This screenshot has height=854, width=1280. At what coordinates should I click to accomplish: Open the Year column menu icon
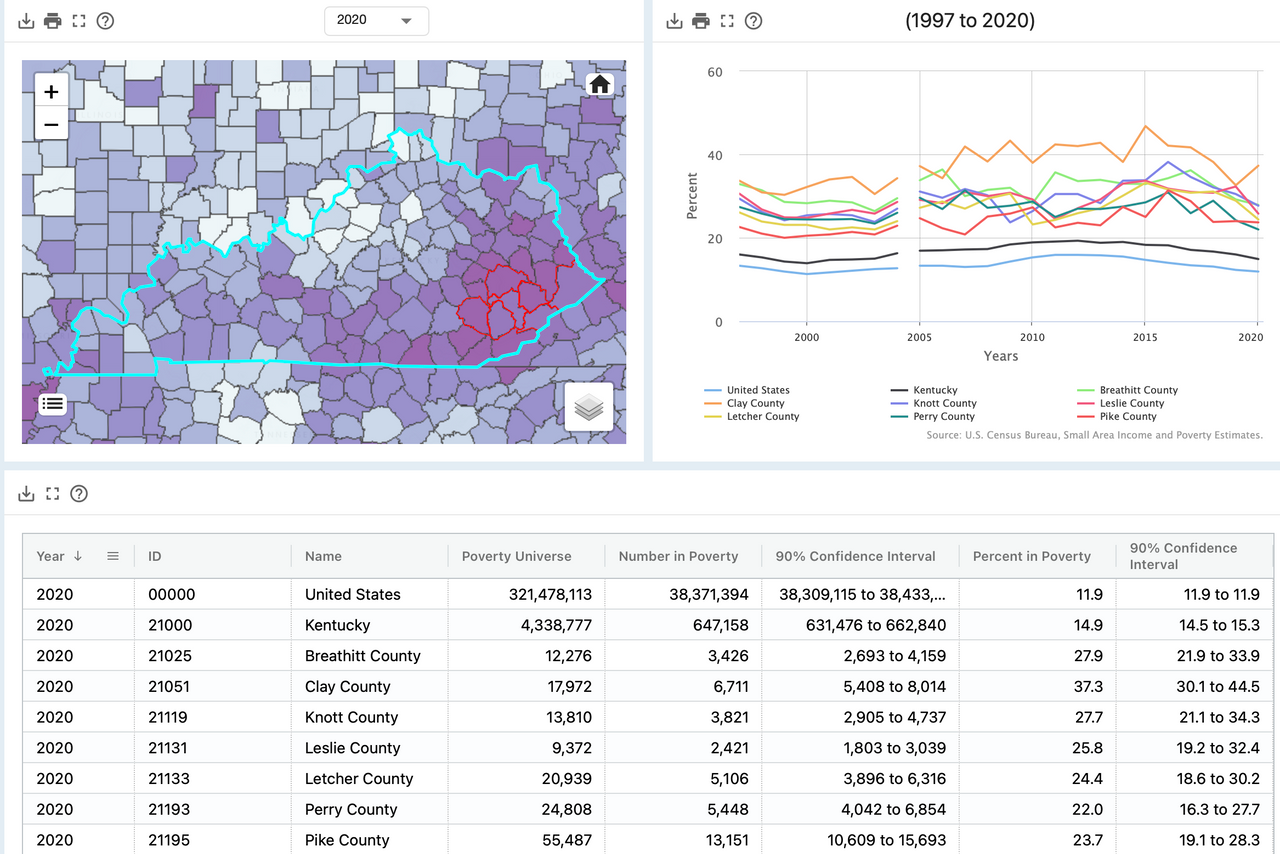113,556
